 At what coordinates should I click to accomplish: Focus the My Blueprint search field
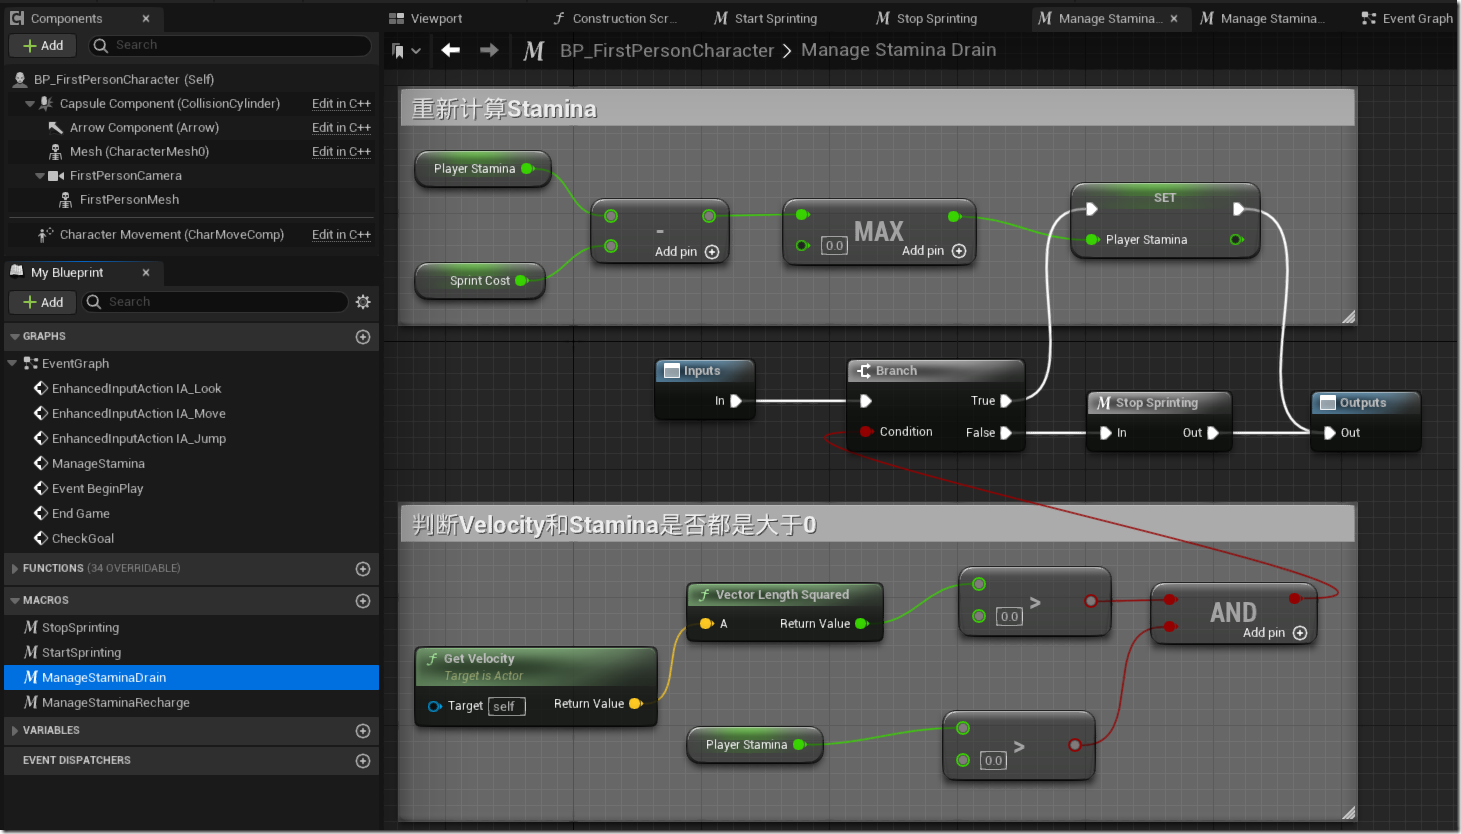(215, 302)
